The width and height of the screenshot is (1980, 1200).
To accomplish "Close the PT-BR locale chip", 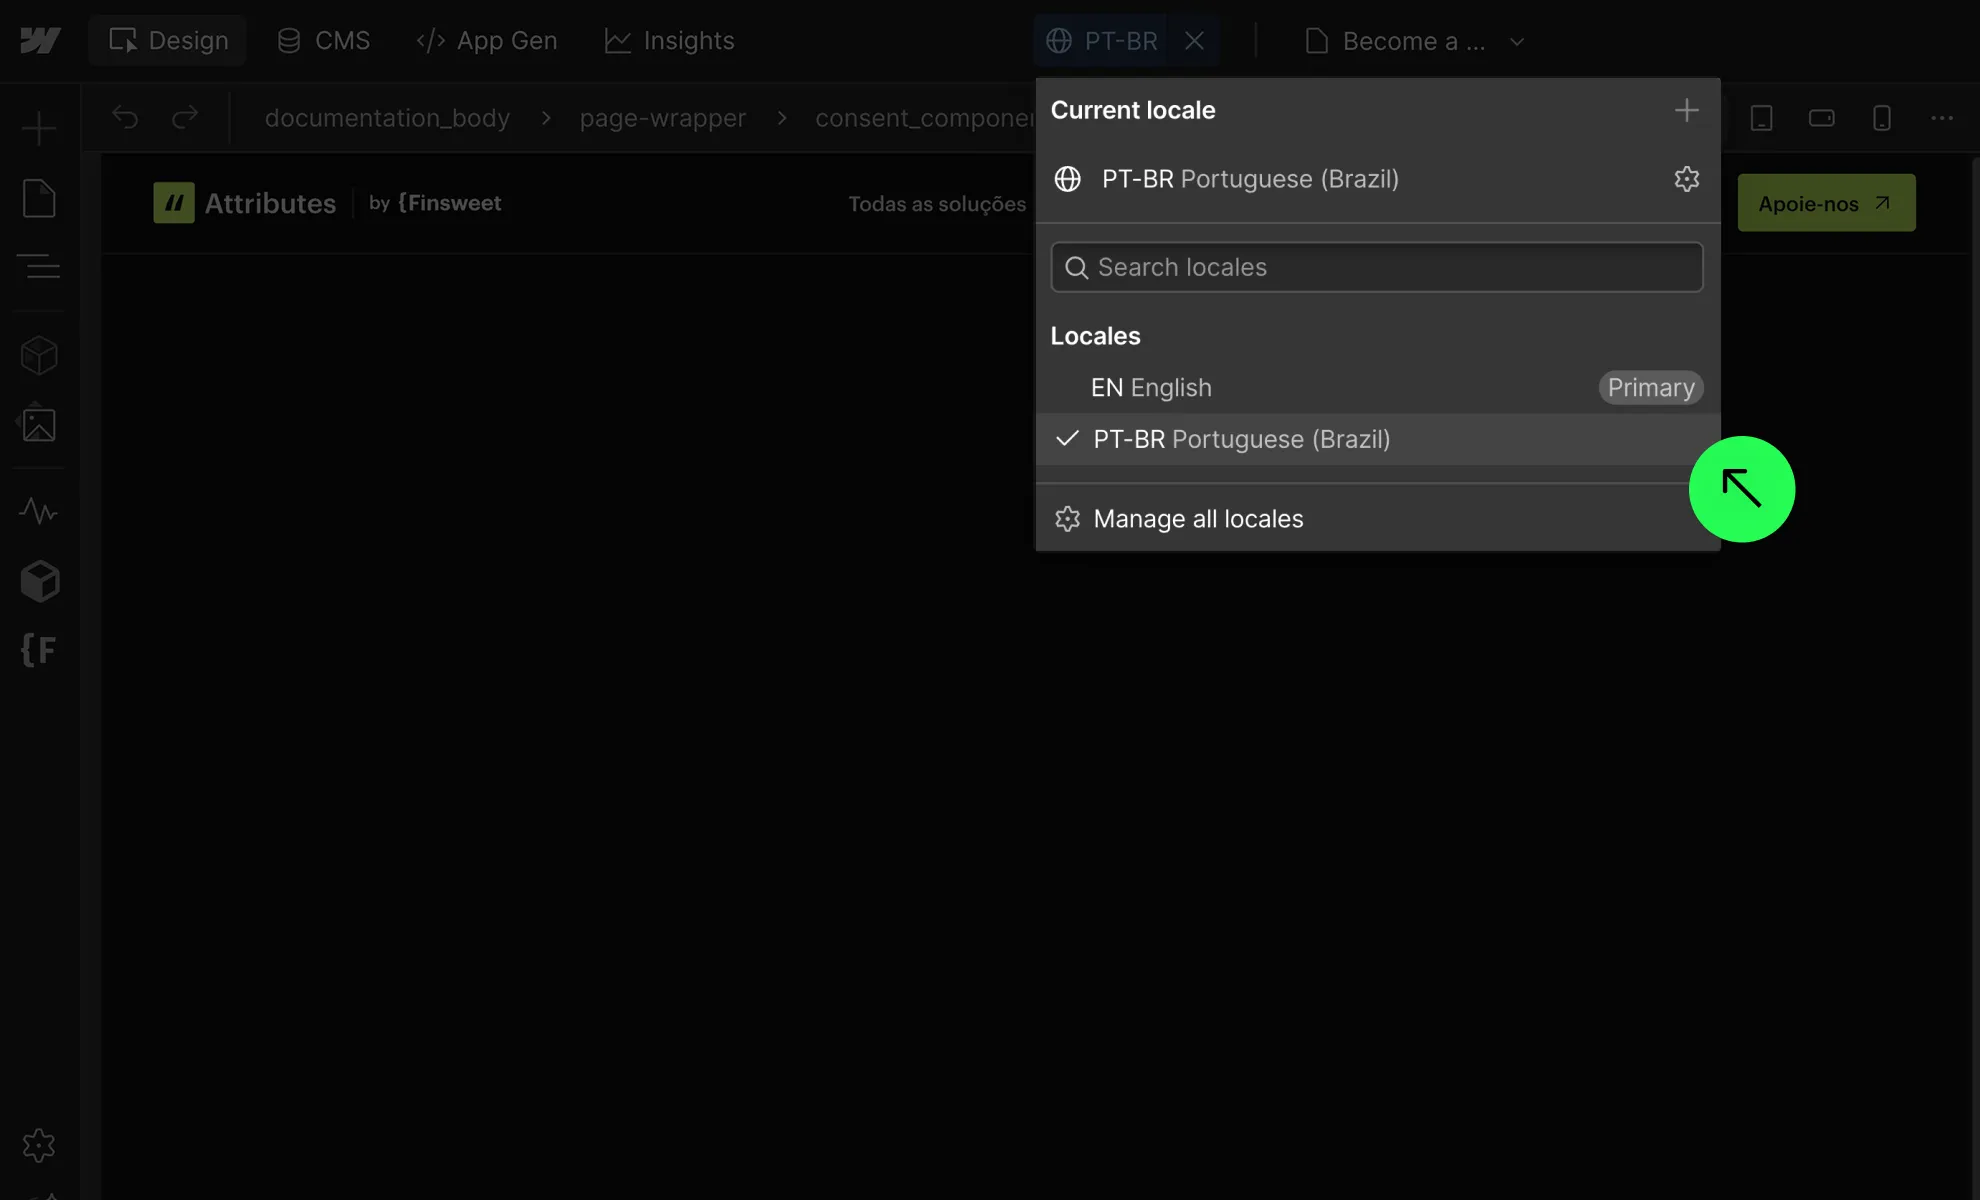I will pos(1194,41).
